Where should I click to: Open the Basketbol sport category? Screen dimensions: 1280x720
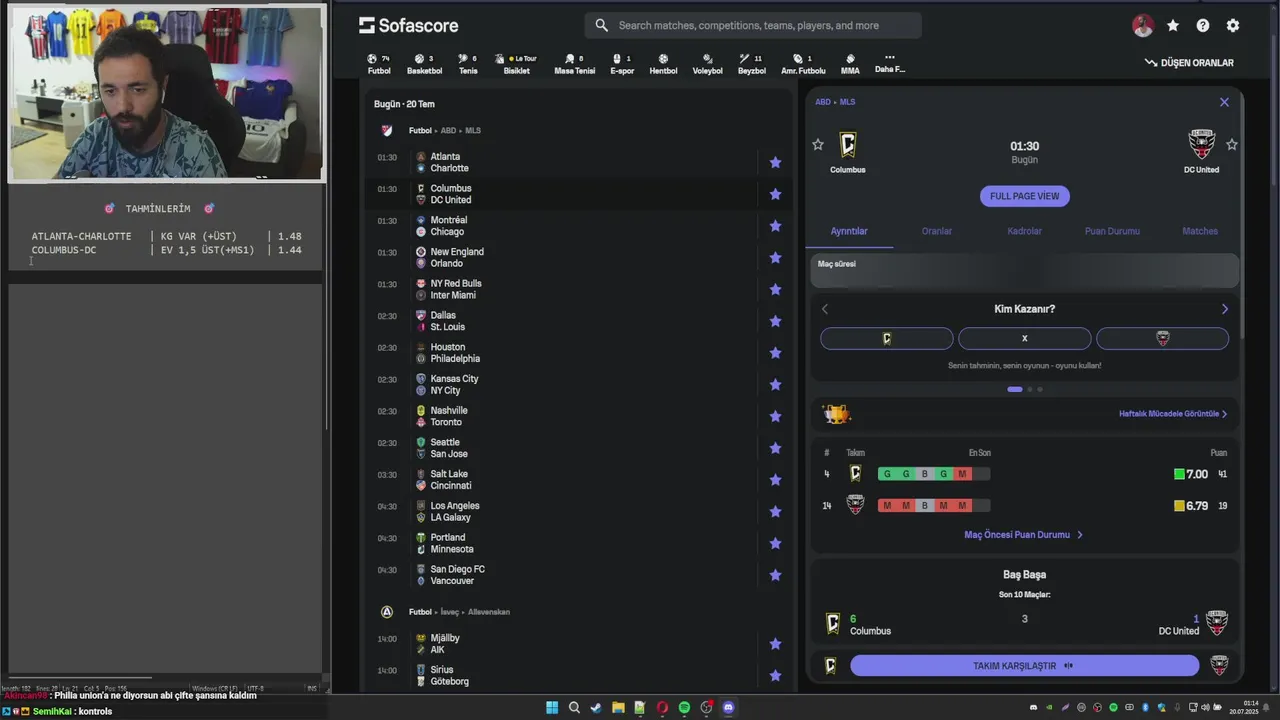pos(424,64)
